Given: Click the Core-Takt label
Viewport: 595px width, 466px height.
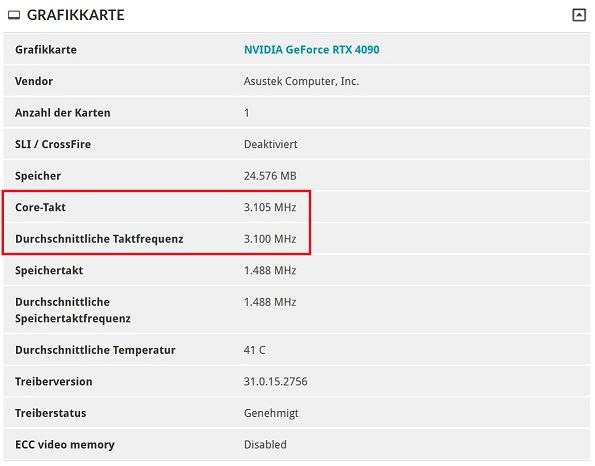Looking at the screenshot, I should tap(40, 207).
